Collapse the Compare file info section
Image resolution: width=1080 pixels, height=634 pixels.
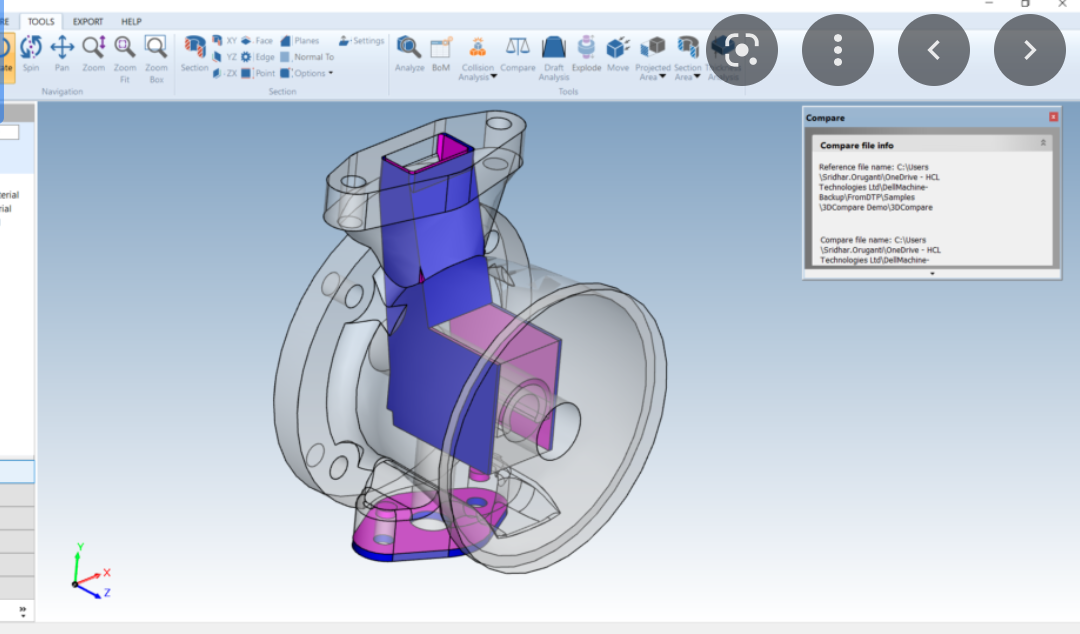pyautogui.click(x=1043, y=144)
